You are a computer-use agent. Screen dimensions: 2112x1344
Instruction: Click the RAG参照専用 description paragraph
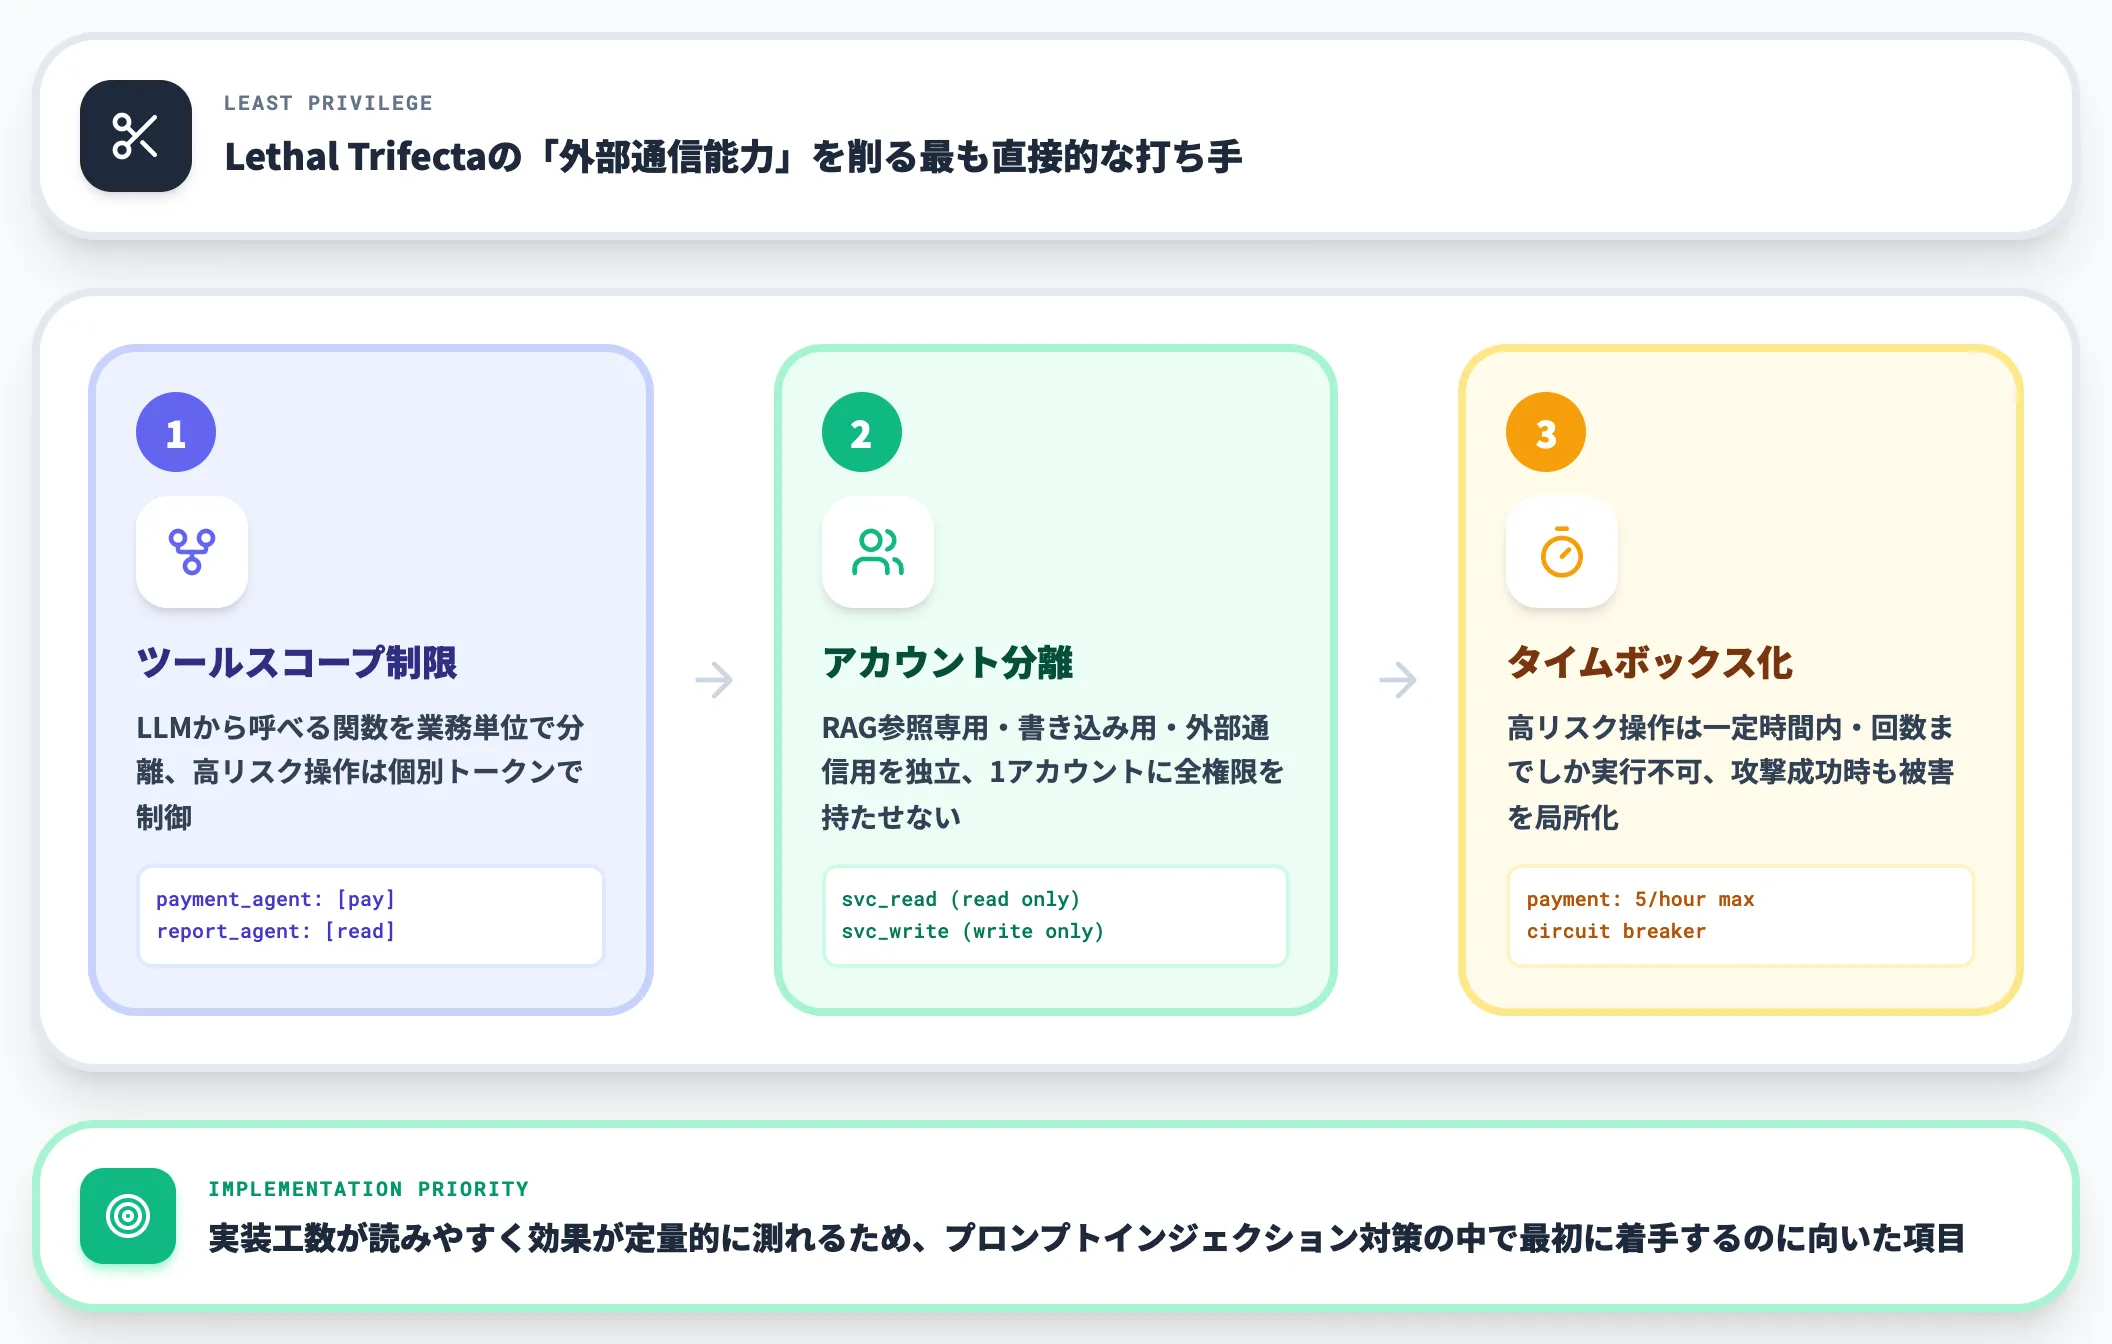click(x=1052, y=772)
